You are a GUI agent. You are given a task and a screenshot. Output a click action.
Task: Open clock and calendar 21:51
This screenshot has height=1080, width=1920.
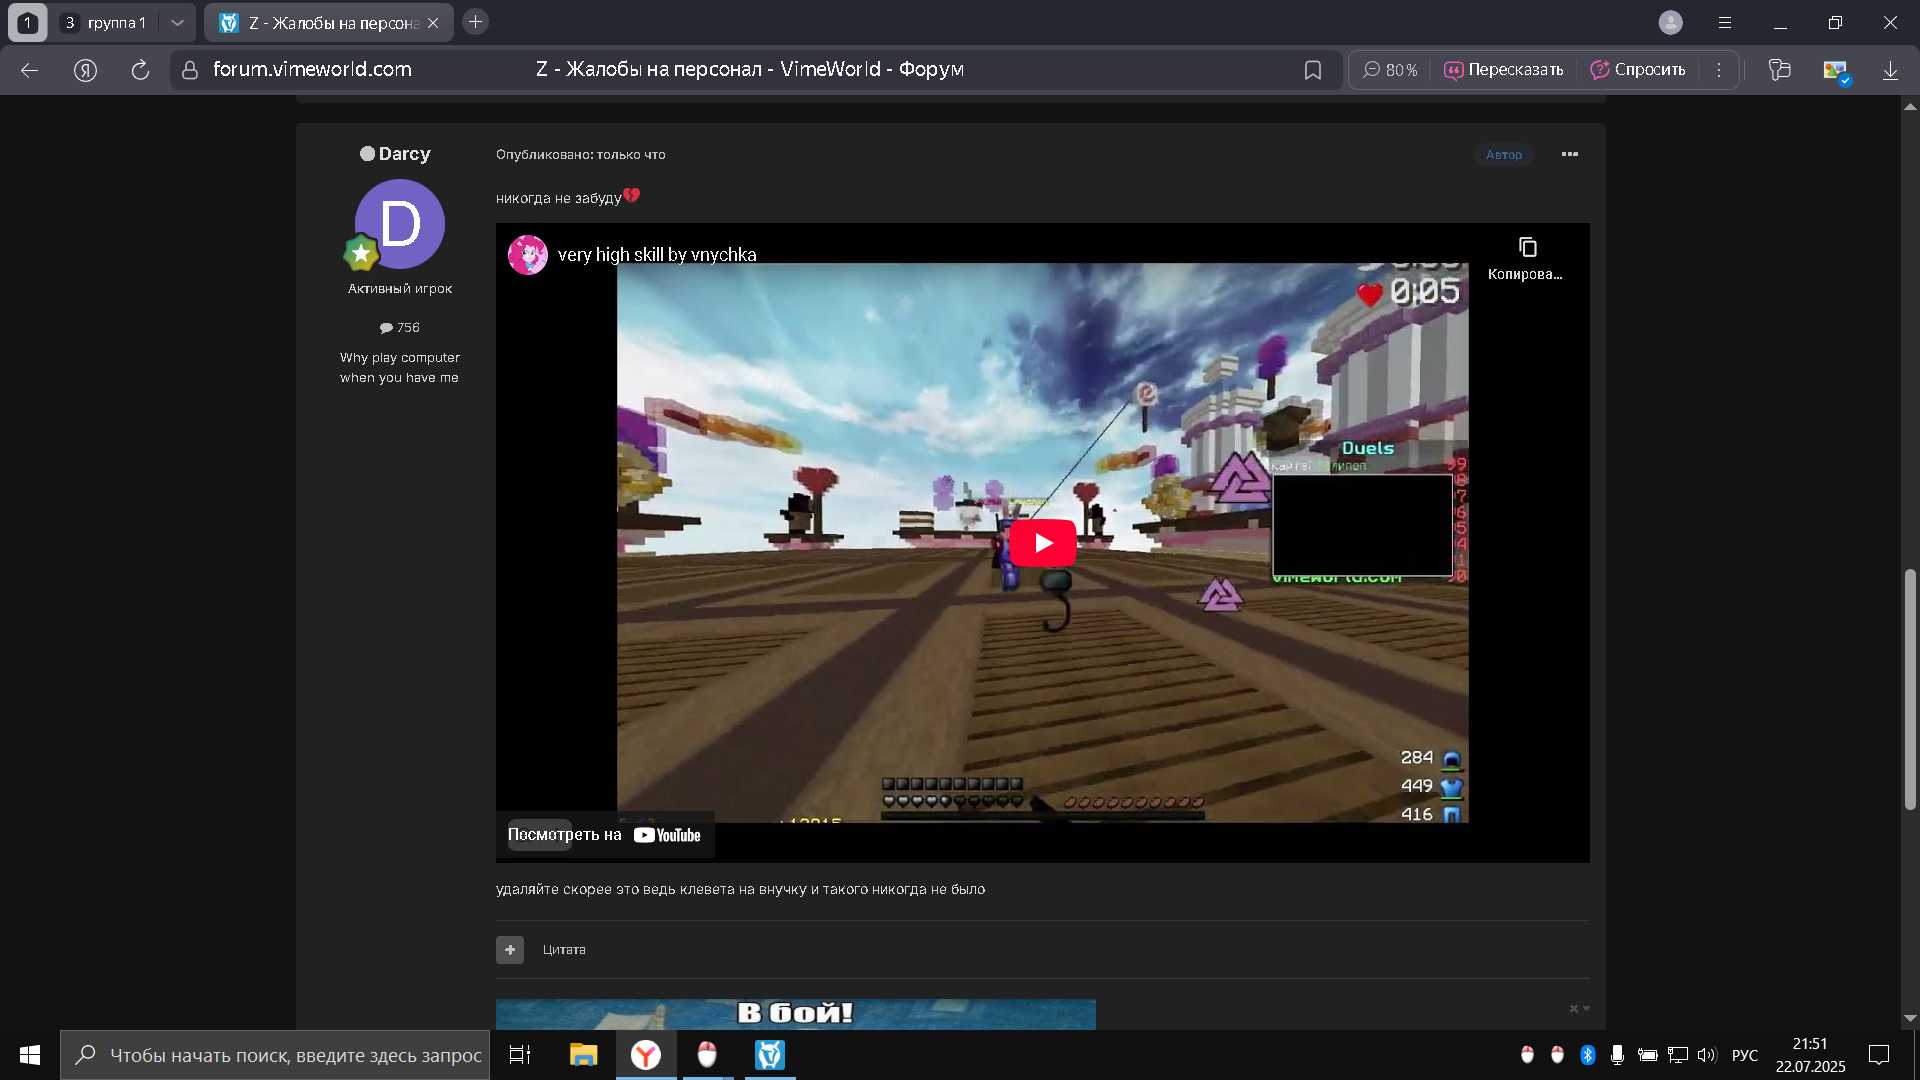point(1810,1055)
